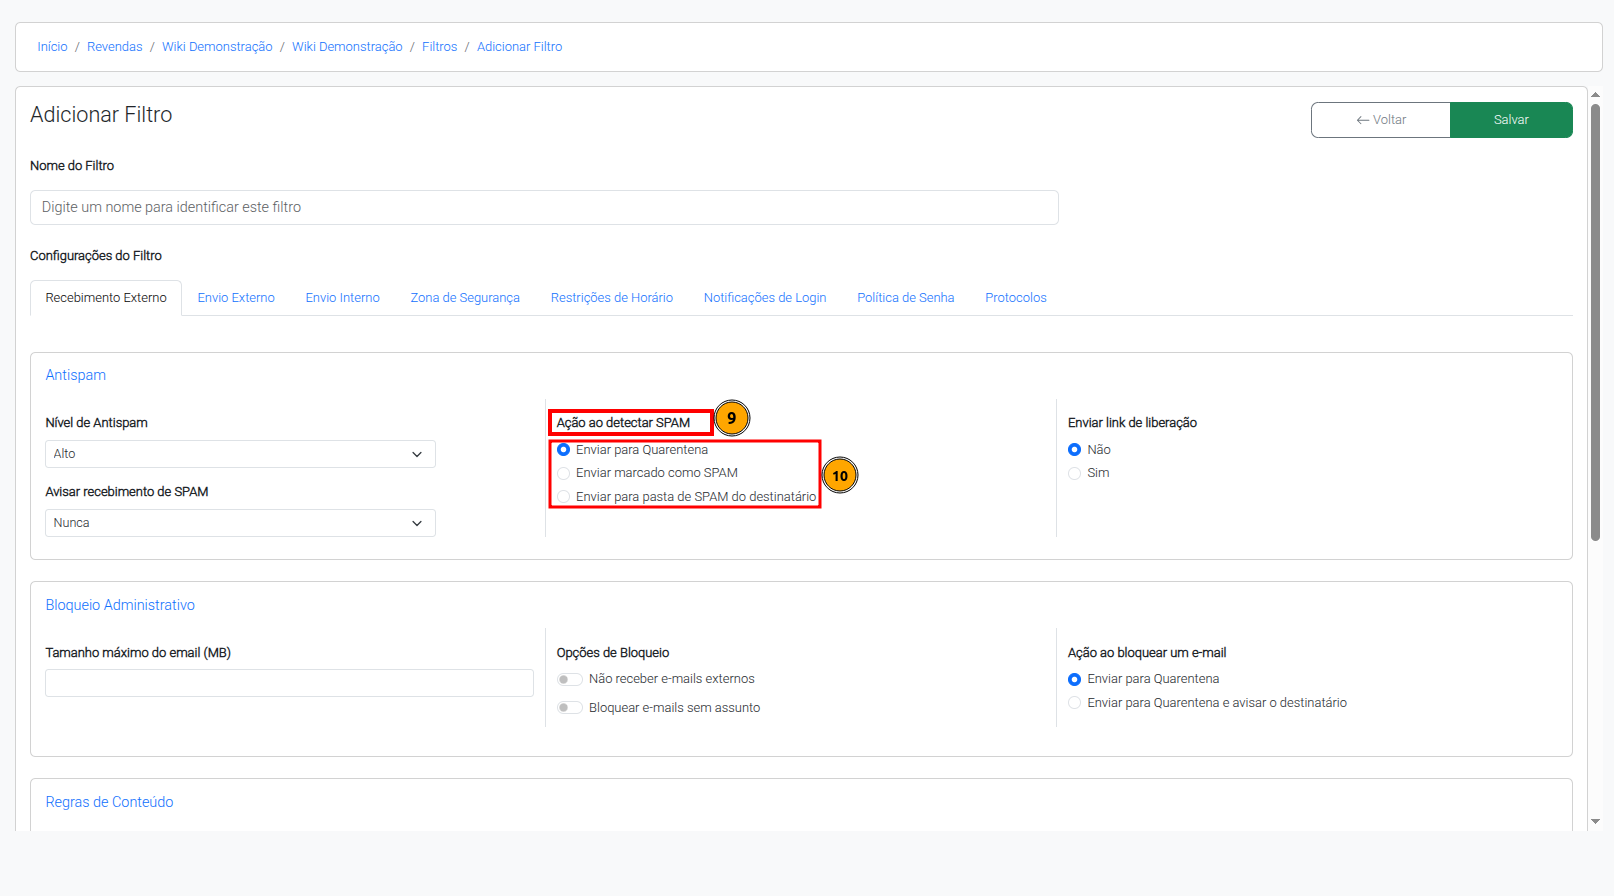This screenshot has width=1614, height=896.
Task: Click the Bloqueio Administrativo section heading
Action: pos(120,605)
